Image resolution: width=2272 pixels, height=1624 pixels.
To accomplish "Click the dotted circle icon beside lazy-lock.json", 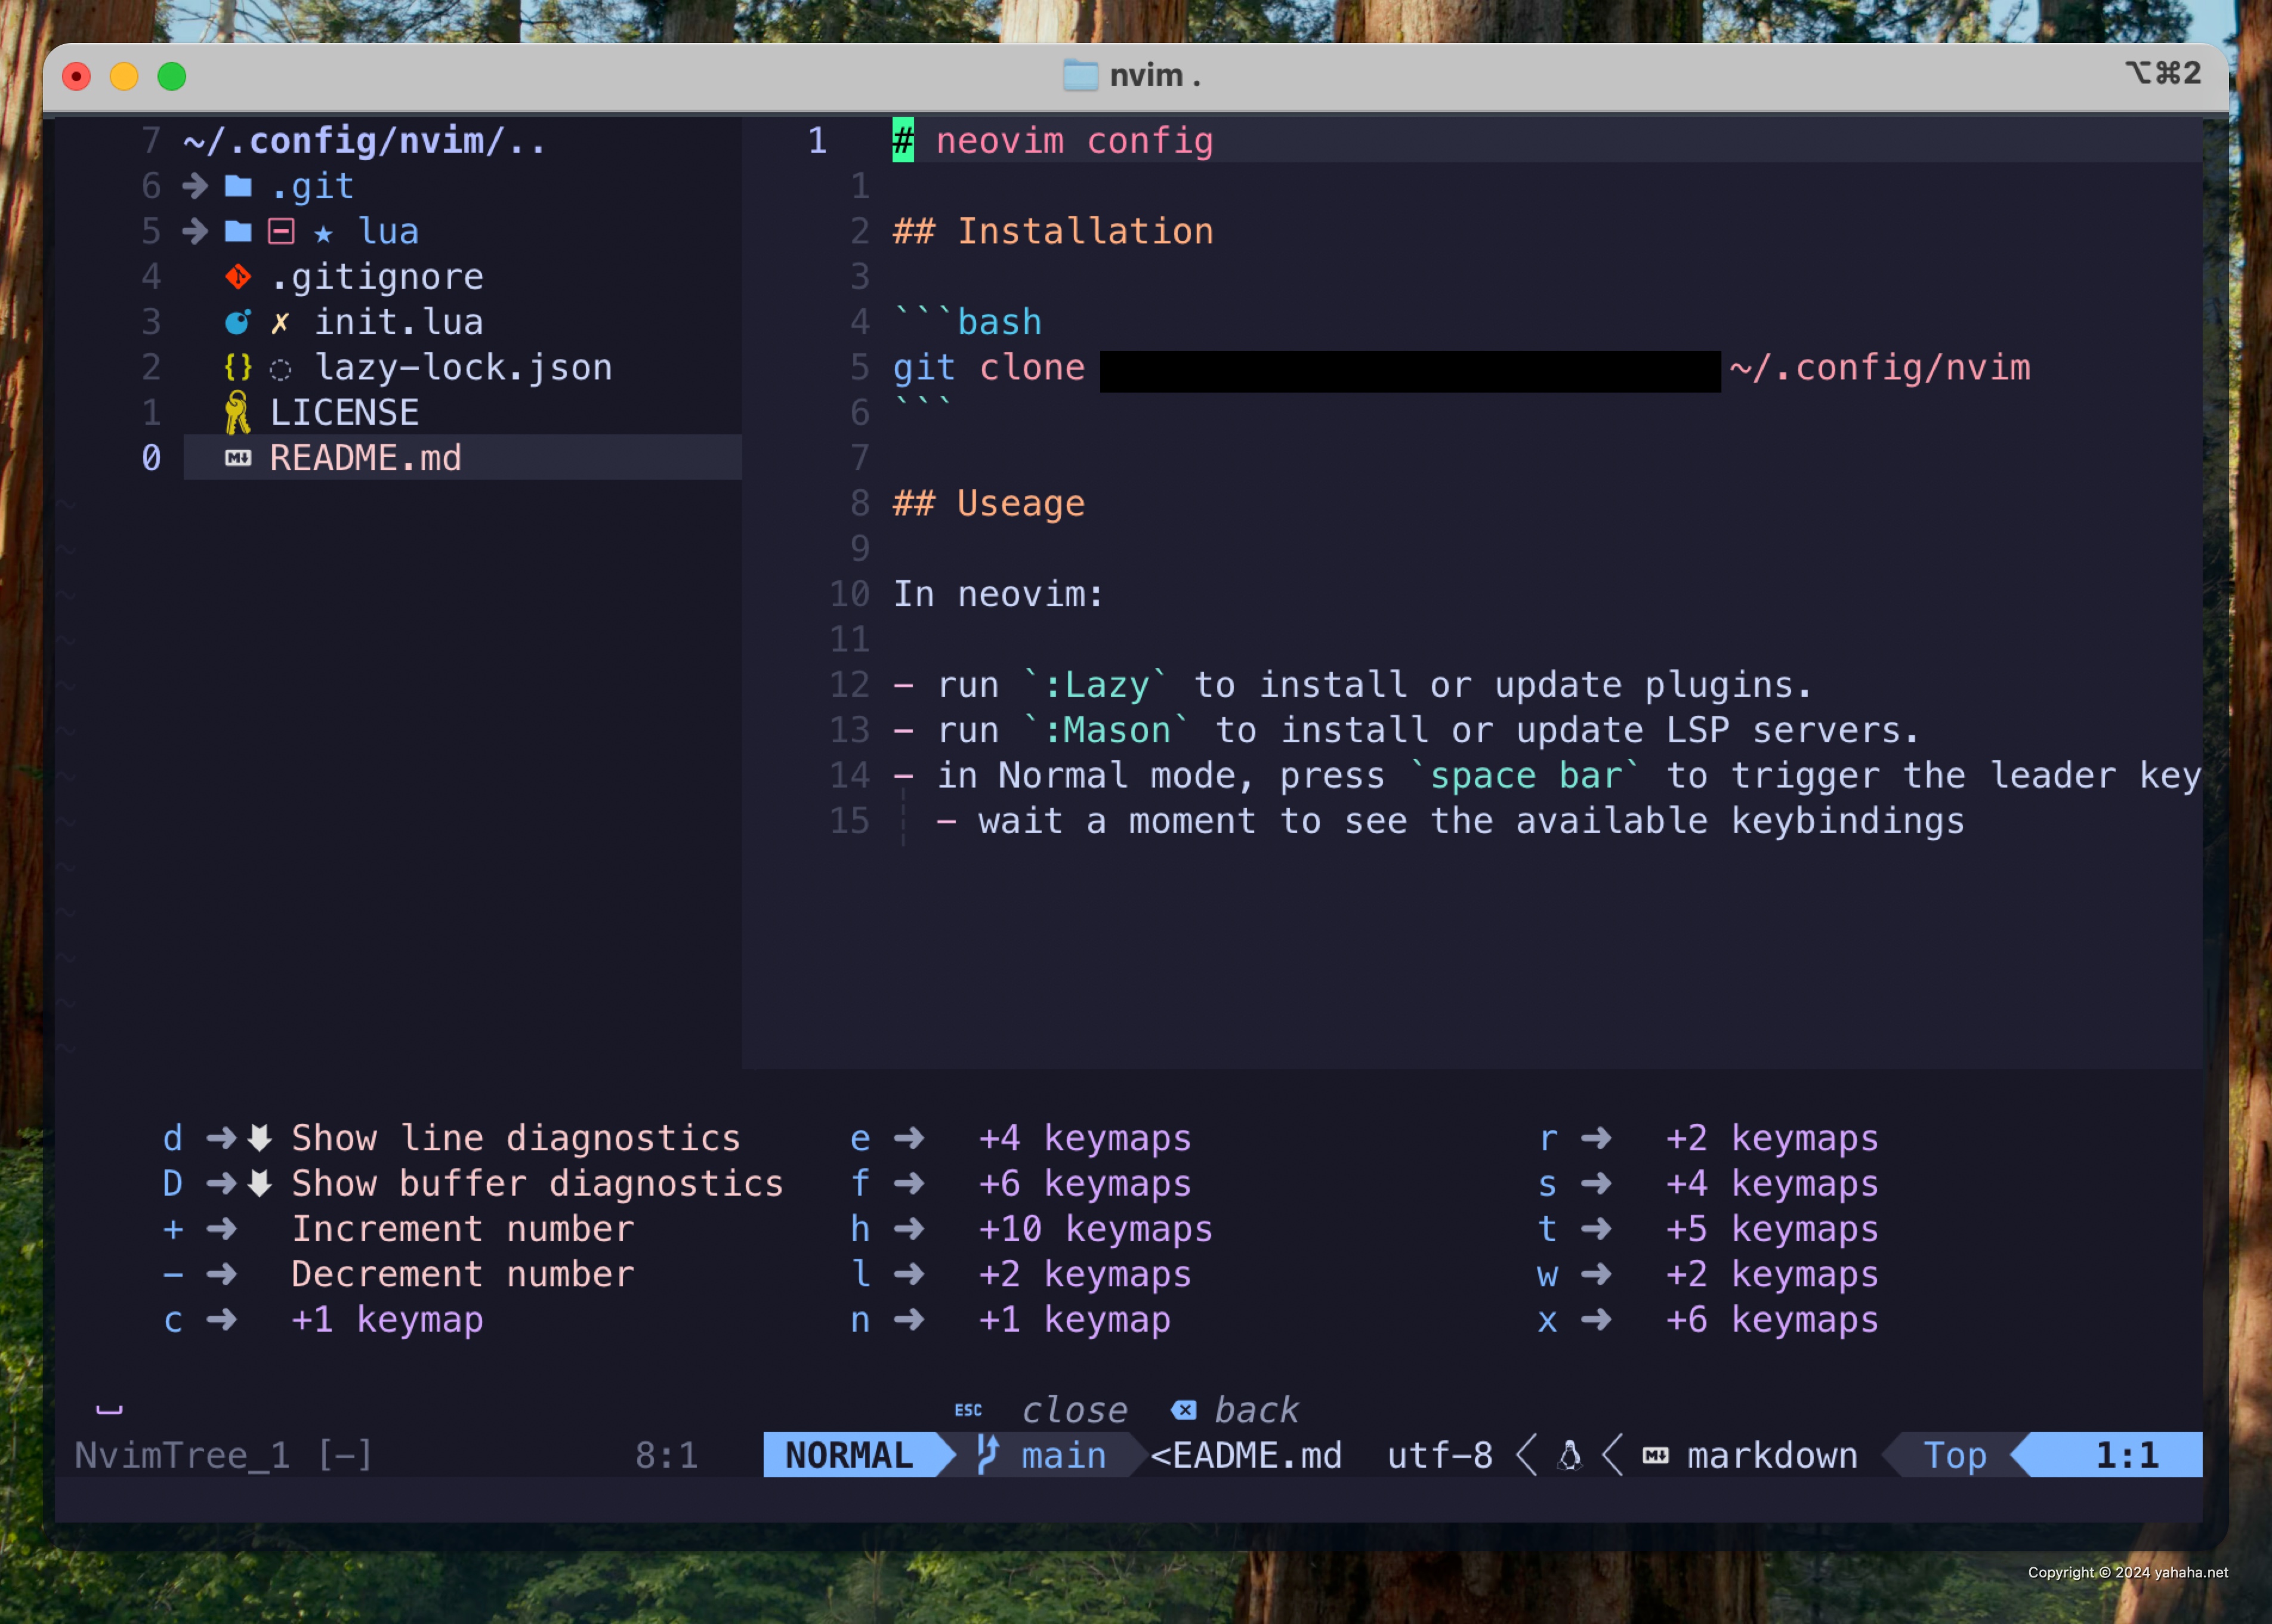I will click(281, 370).
